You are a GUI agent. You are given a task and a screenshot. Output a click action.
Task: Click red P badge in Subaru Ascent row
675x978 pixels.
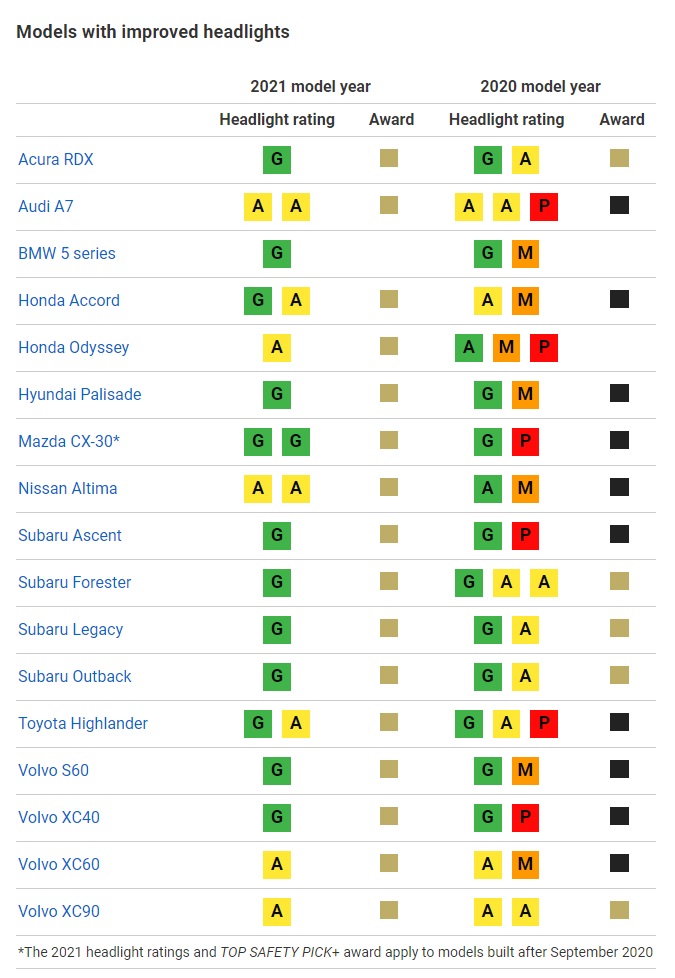click(525, 535)
